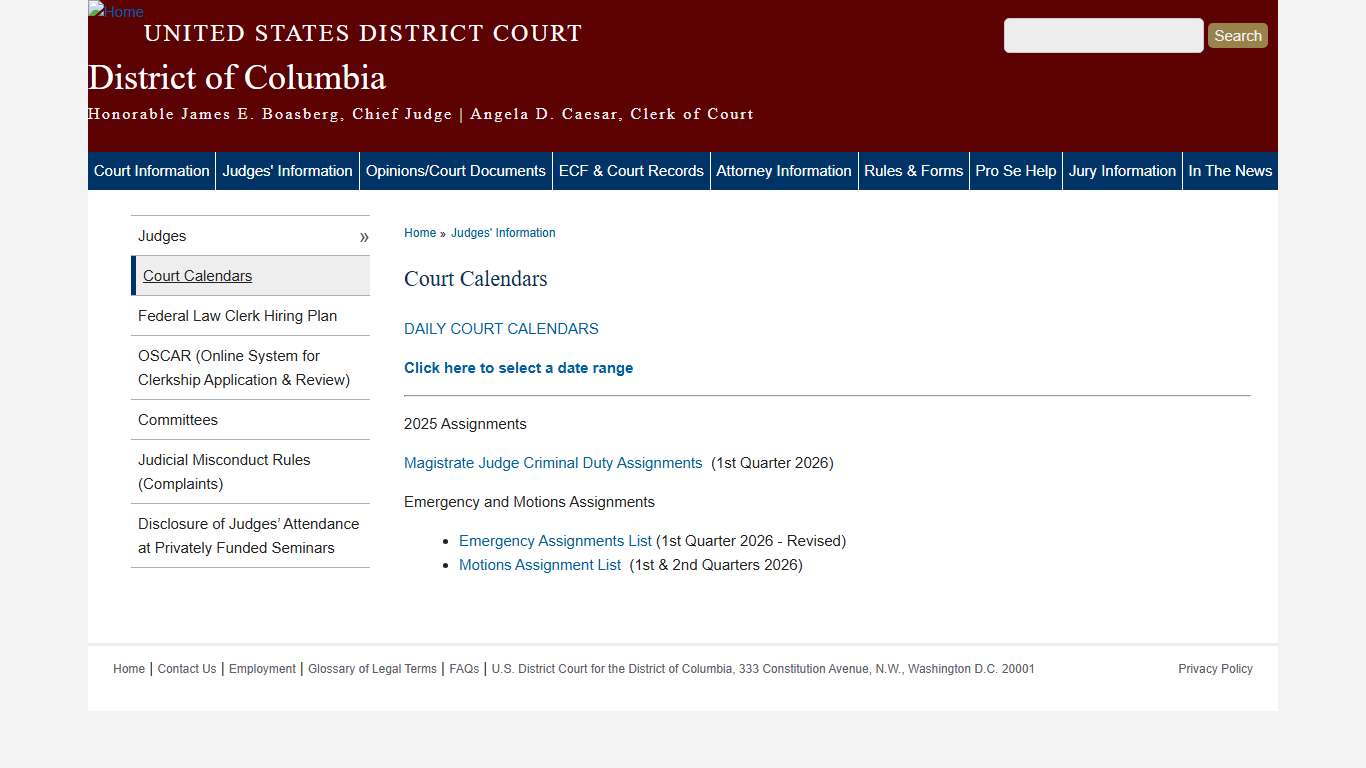Click the Search button
This screenshot has width=1366, height=768.
click(x=1237, y=35)
